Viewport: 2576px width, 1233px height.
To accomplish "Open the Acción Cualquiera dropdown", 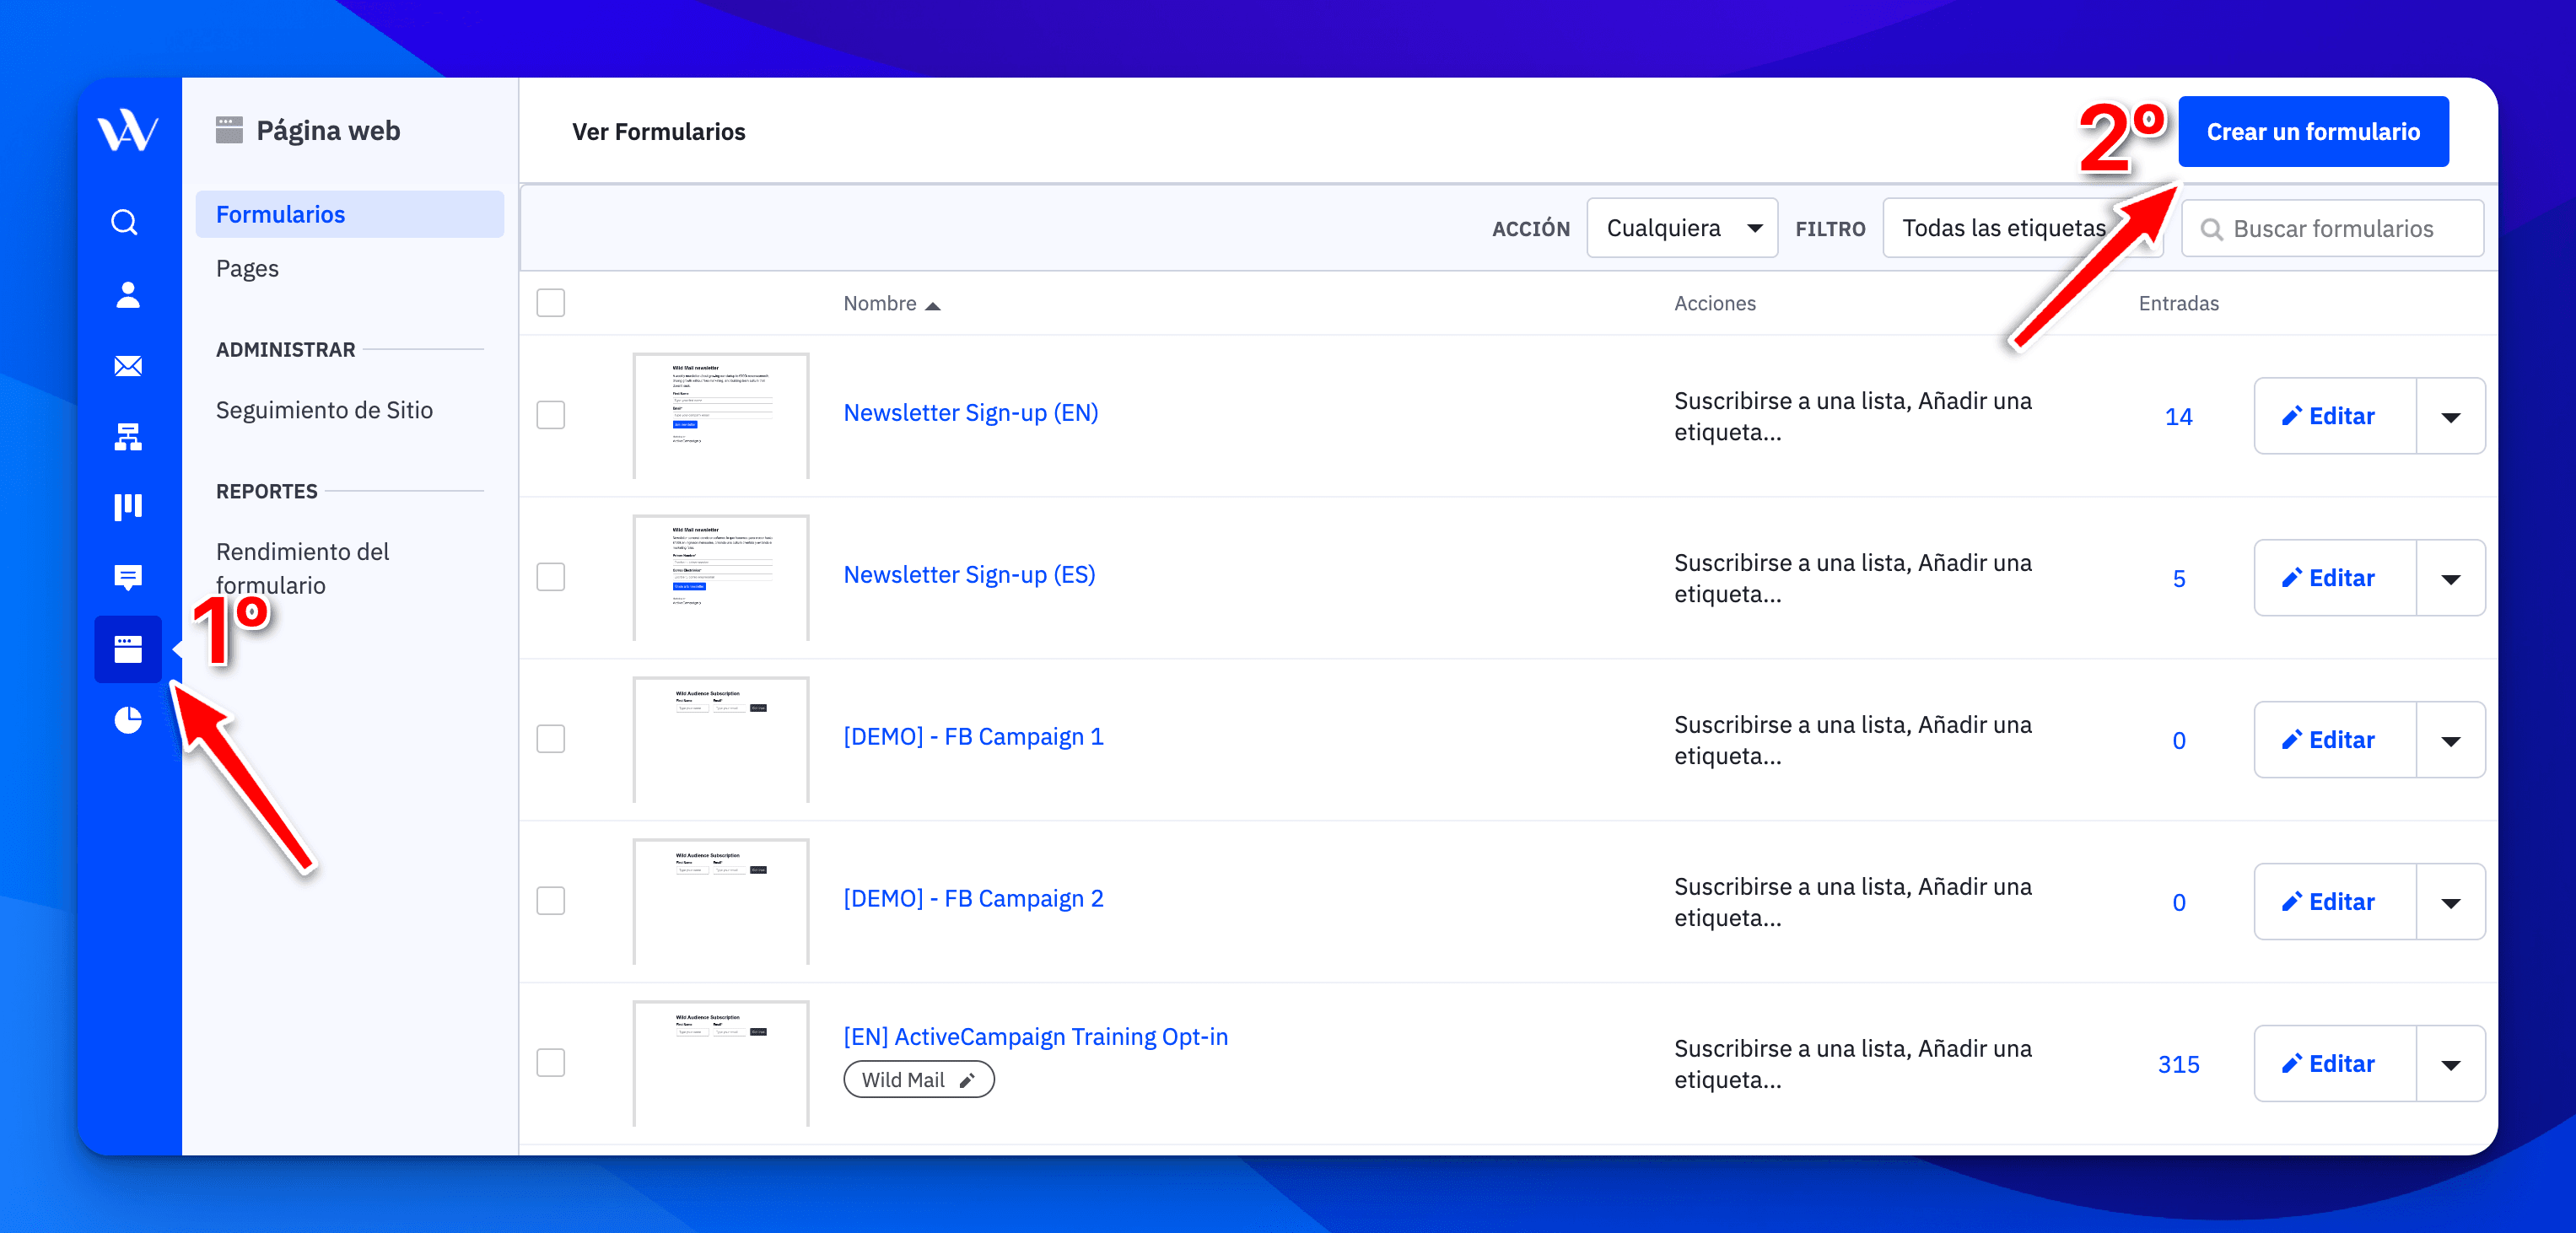I will pyautogui.click(x=1682, y=228).
